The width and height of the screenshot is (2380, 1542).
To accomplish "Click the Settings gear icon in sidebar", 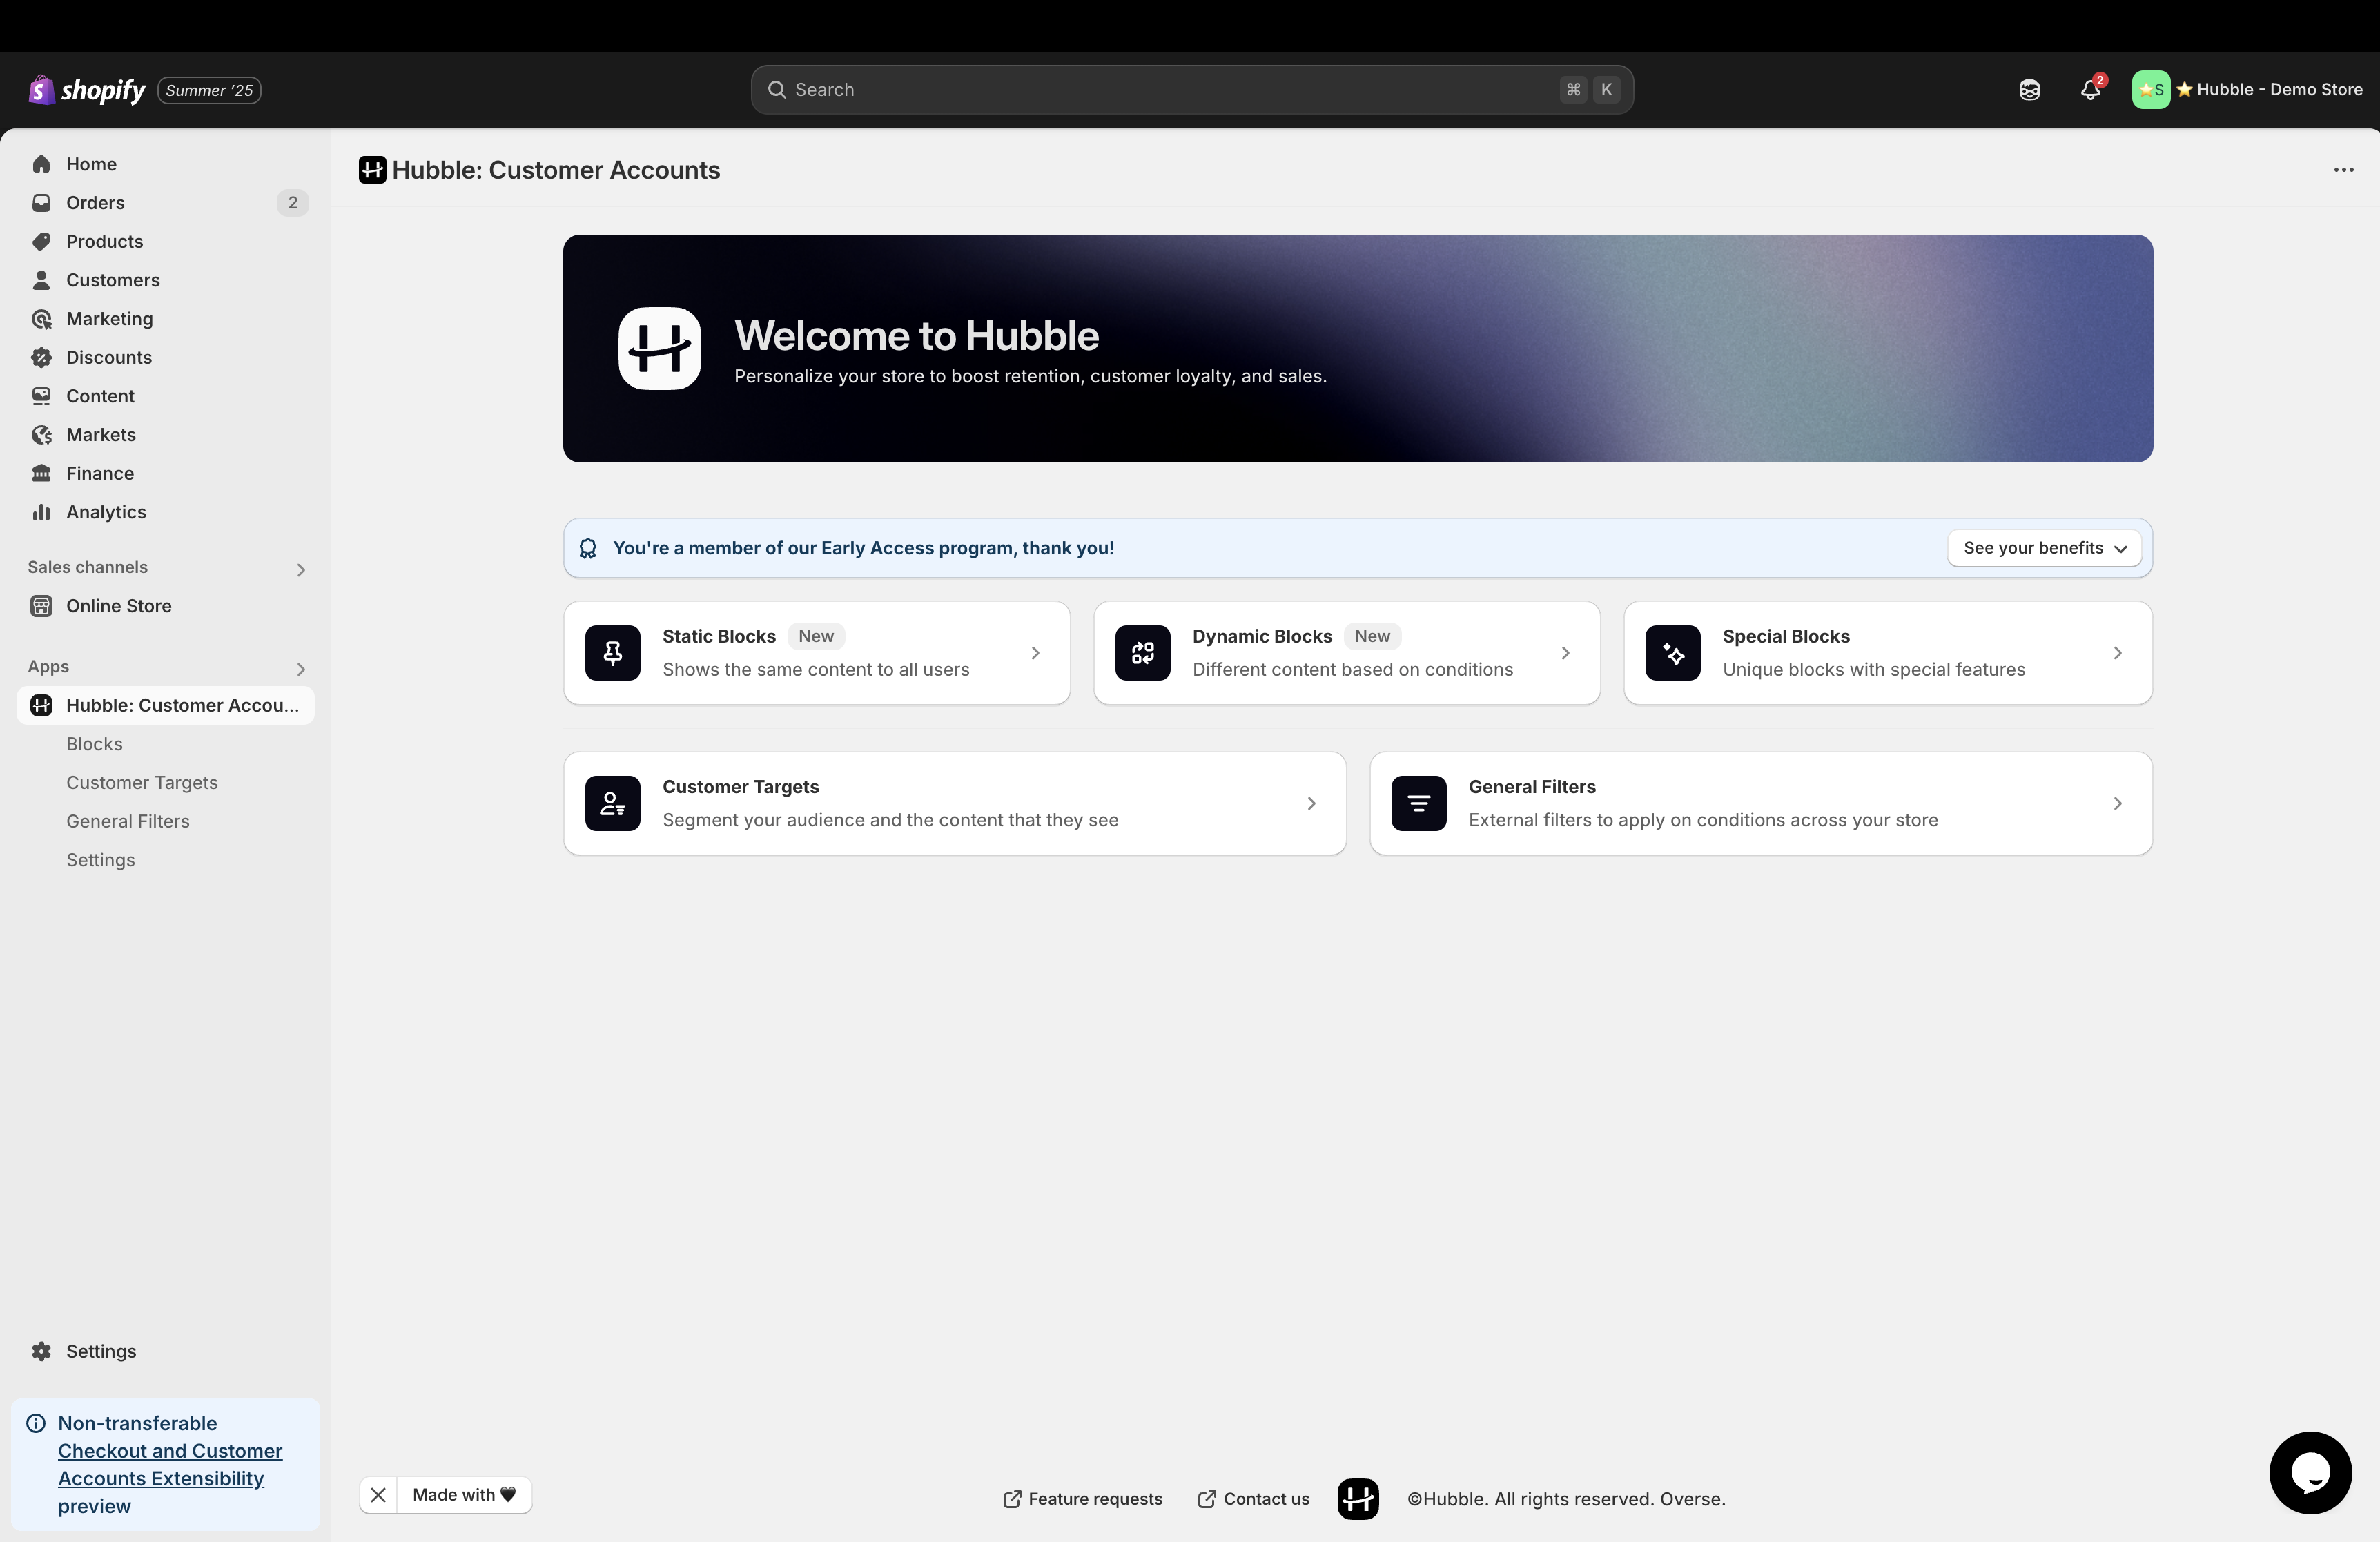I will click(41, 1351).
